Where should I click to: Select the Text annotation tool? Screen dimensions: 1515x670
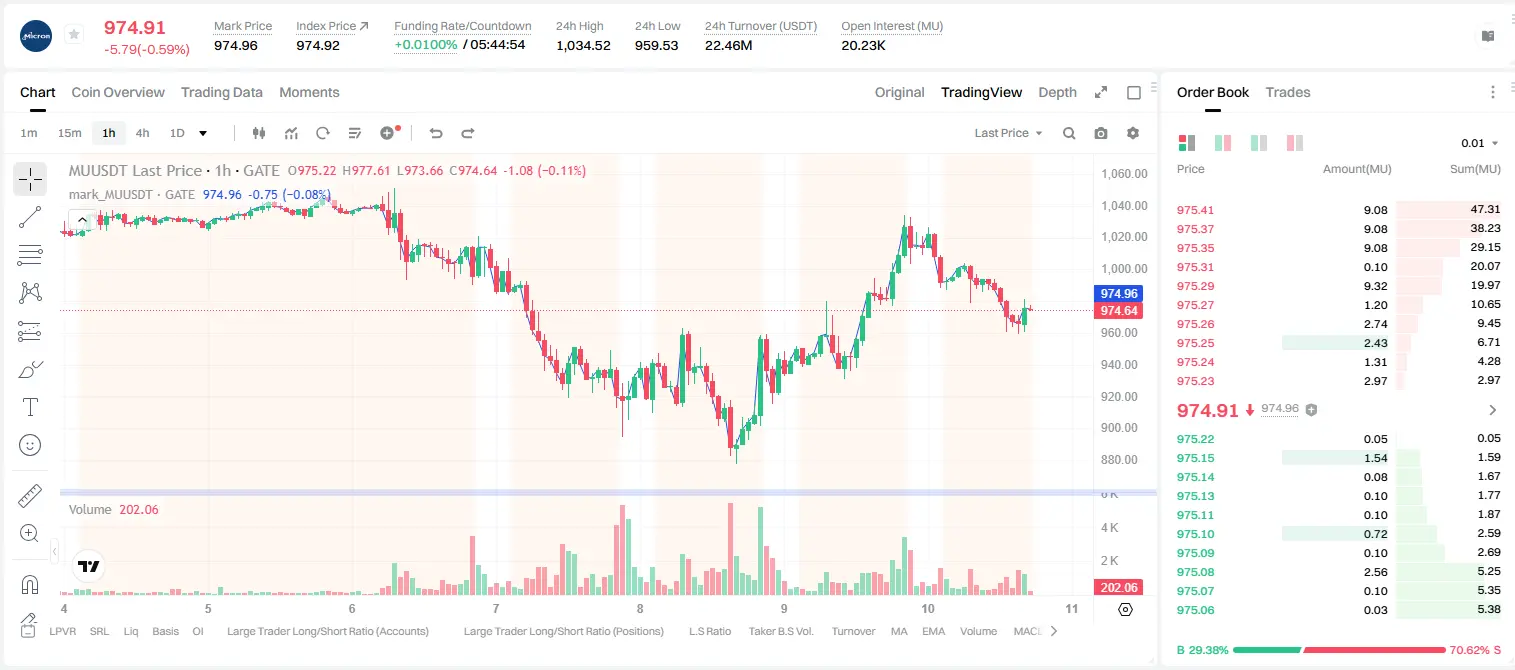click(30, 407)
